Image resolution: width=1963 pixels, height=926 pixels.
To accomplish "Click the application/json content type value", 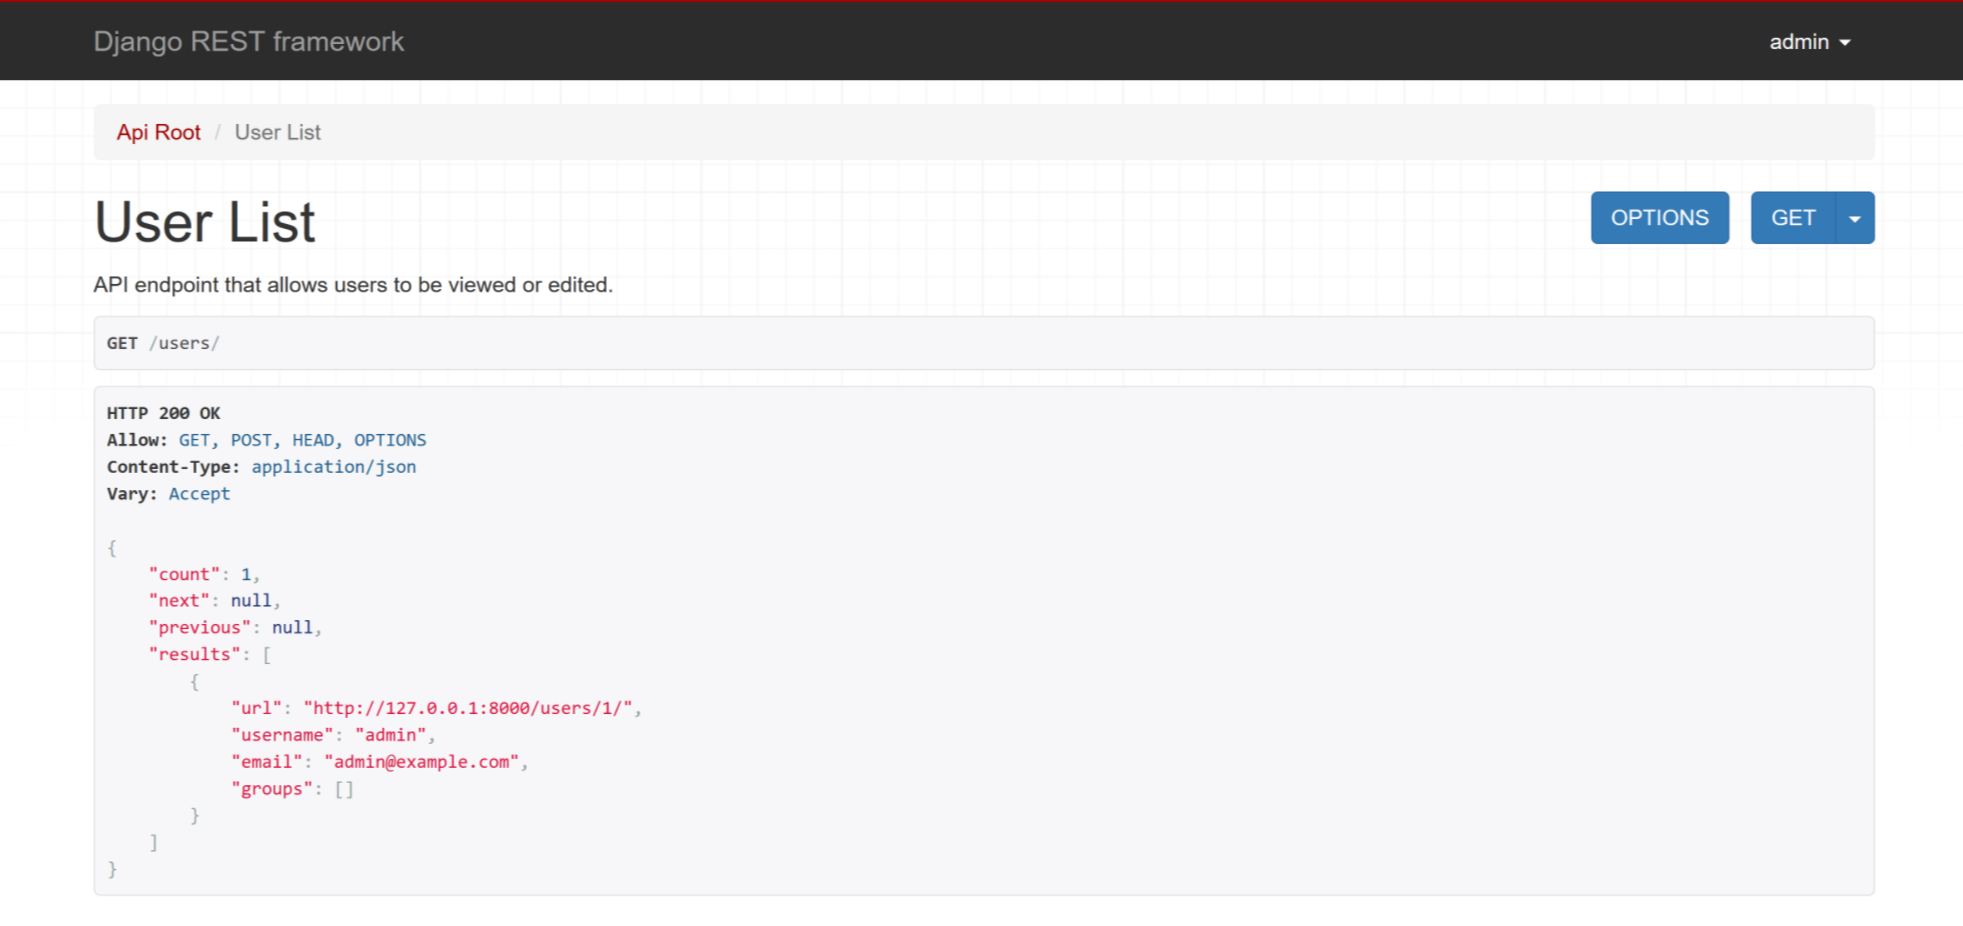I will click(x=333, y=467).
